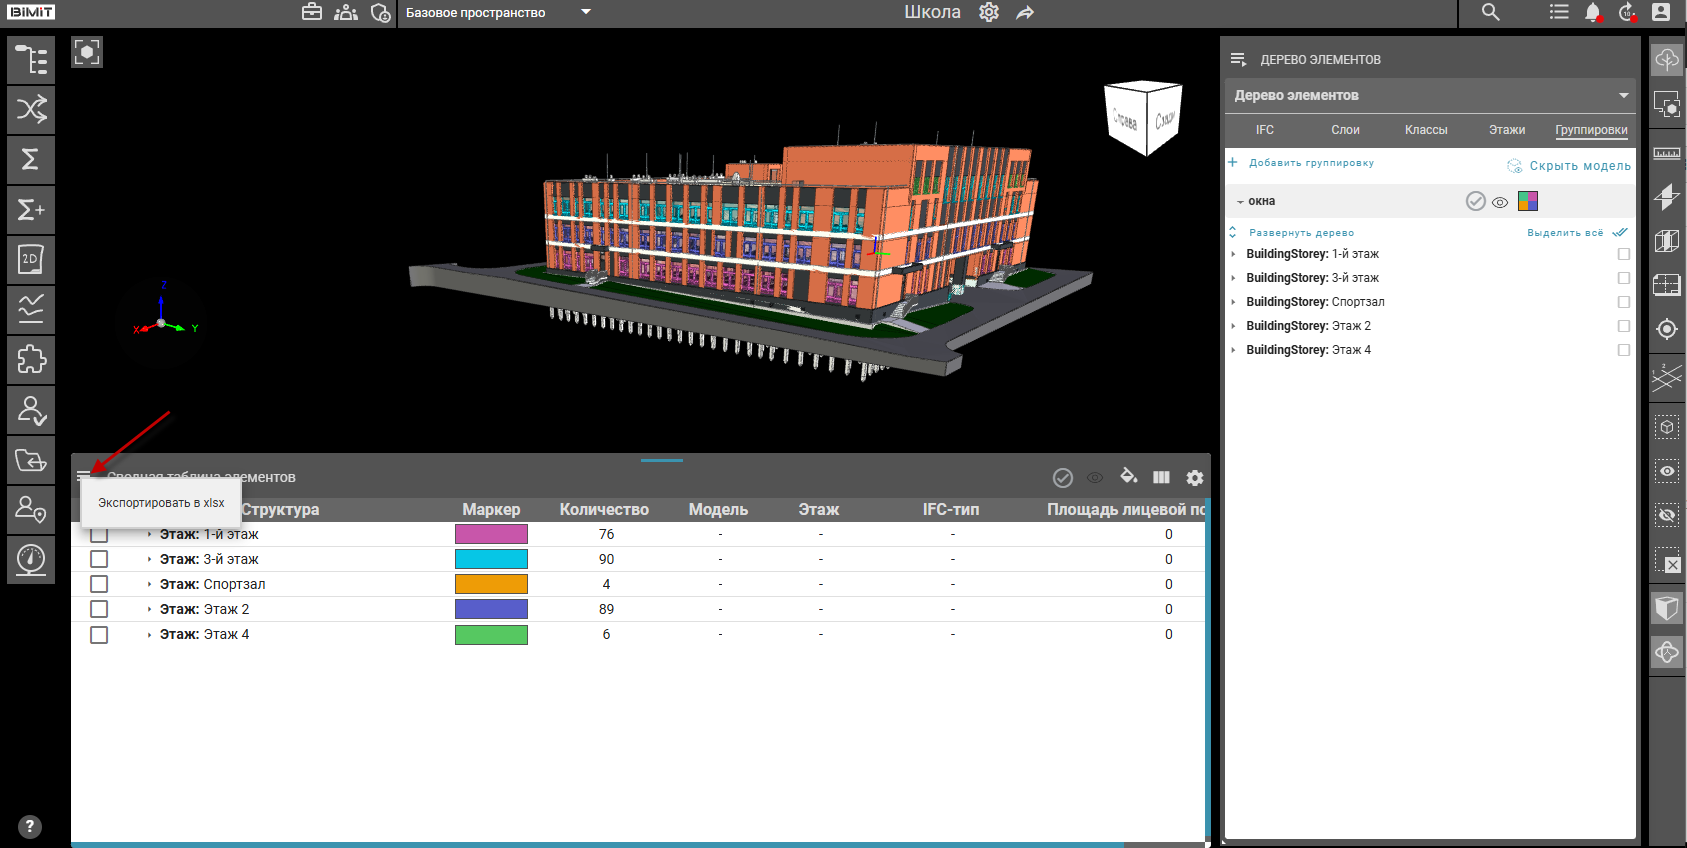The image size is (1687, 848).
Task: Click the puzzle piece plugins icon
Action: coord(31,360)
